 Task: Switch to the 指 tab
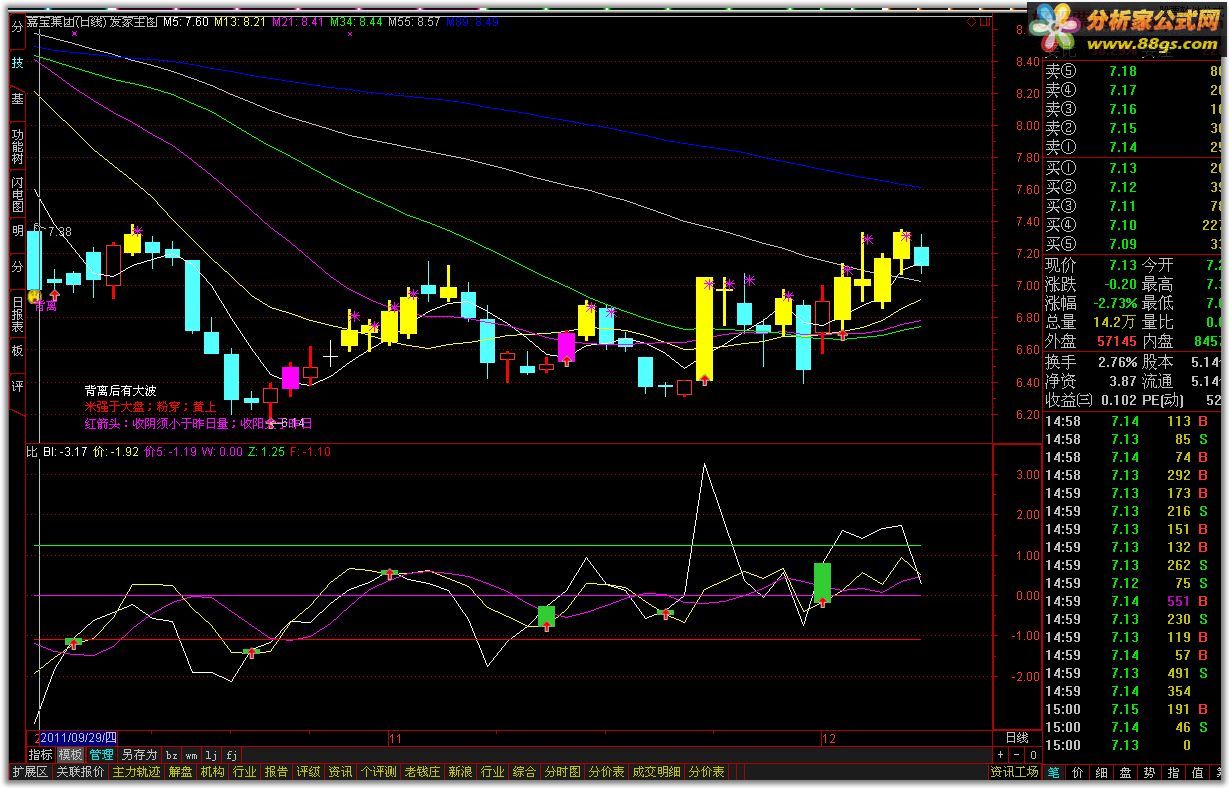click(1174, 772)
